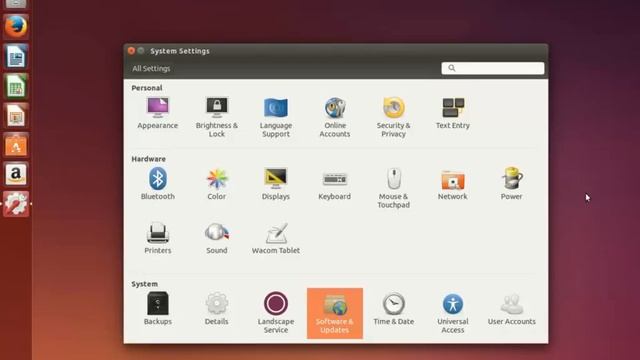The height and width of the screenshot is (360, 640).
Task: Minimize the System Settings window
Action: pyautogui.click(x=141, y=51)
